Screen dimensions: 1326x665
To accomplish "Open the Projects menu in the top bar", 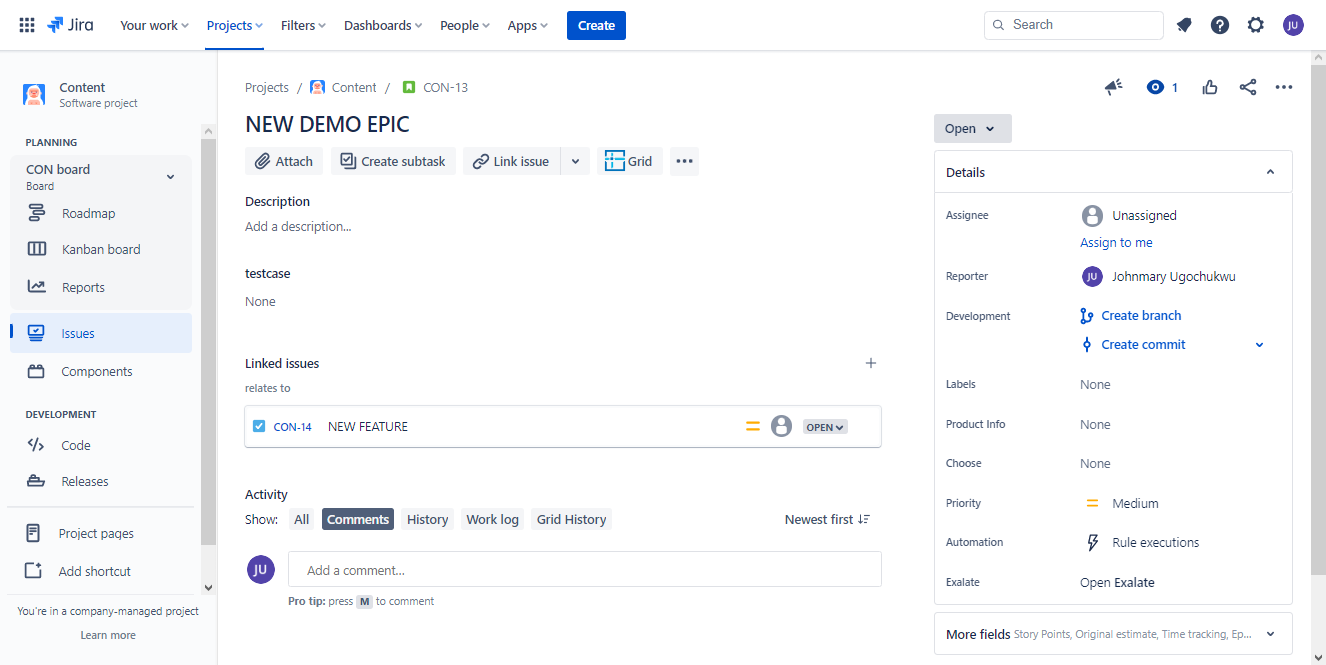I will coord(233,24).
